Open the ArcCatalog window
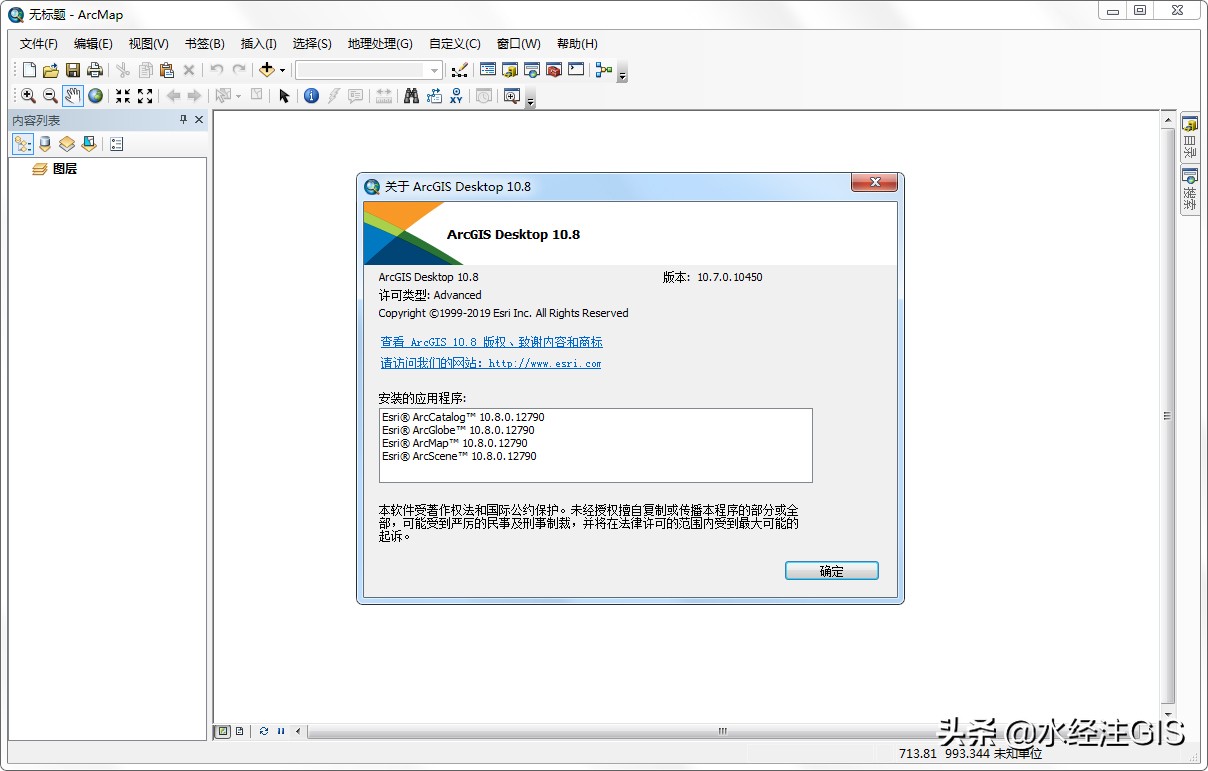This screenshot has width=1208, height=771. pyautogui.click(x=508, y=70)
